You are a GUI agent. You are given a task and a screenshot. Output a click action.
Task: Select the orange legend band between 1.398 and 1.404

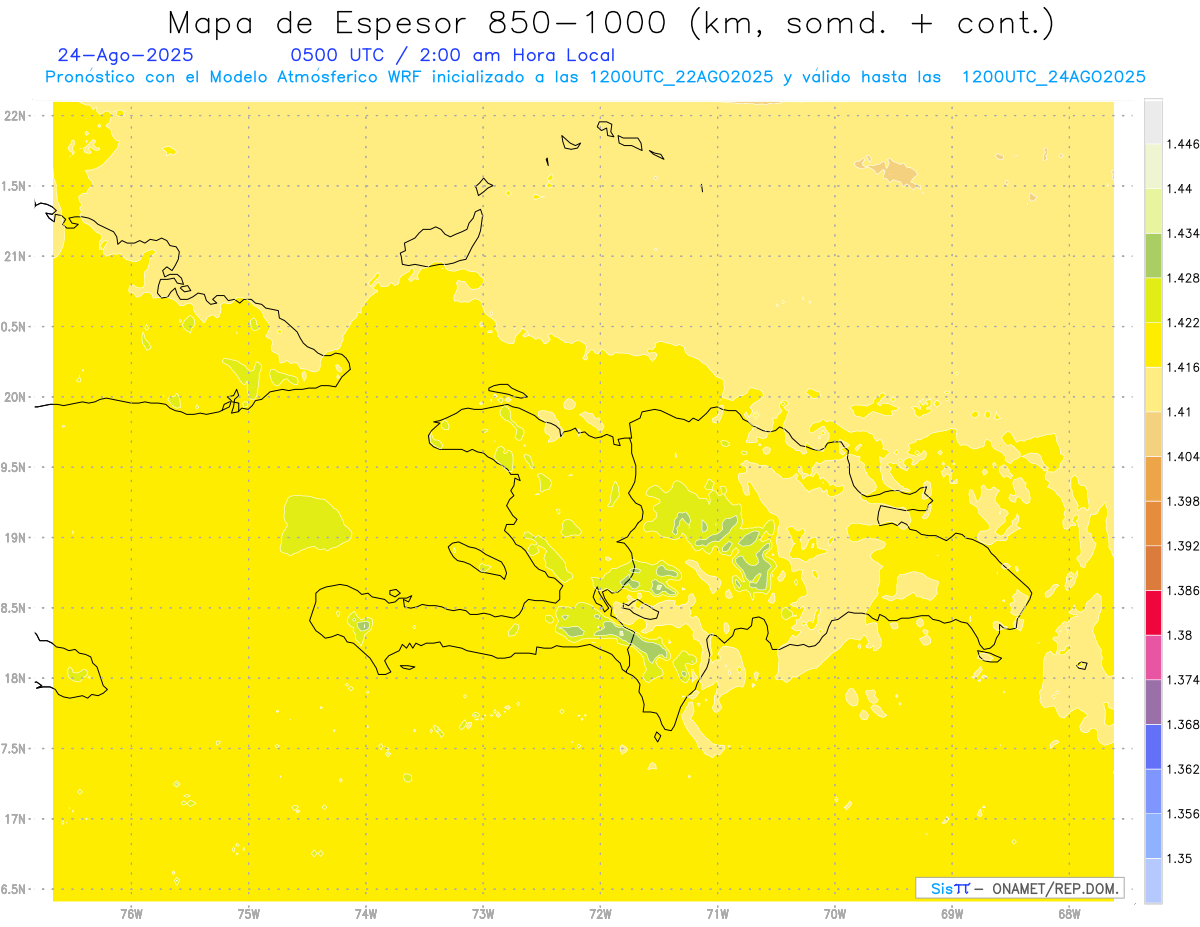1153,478
